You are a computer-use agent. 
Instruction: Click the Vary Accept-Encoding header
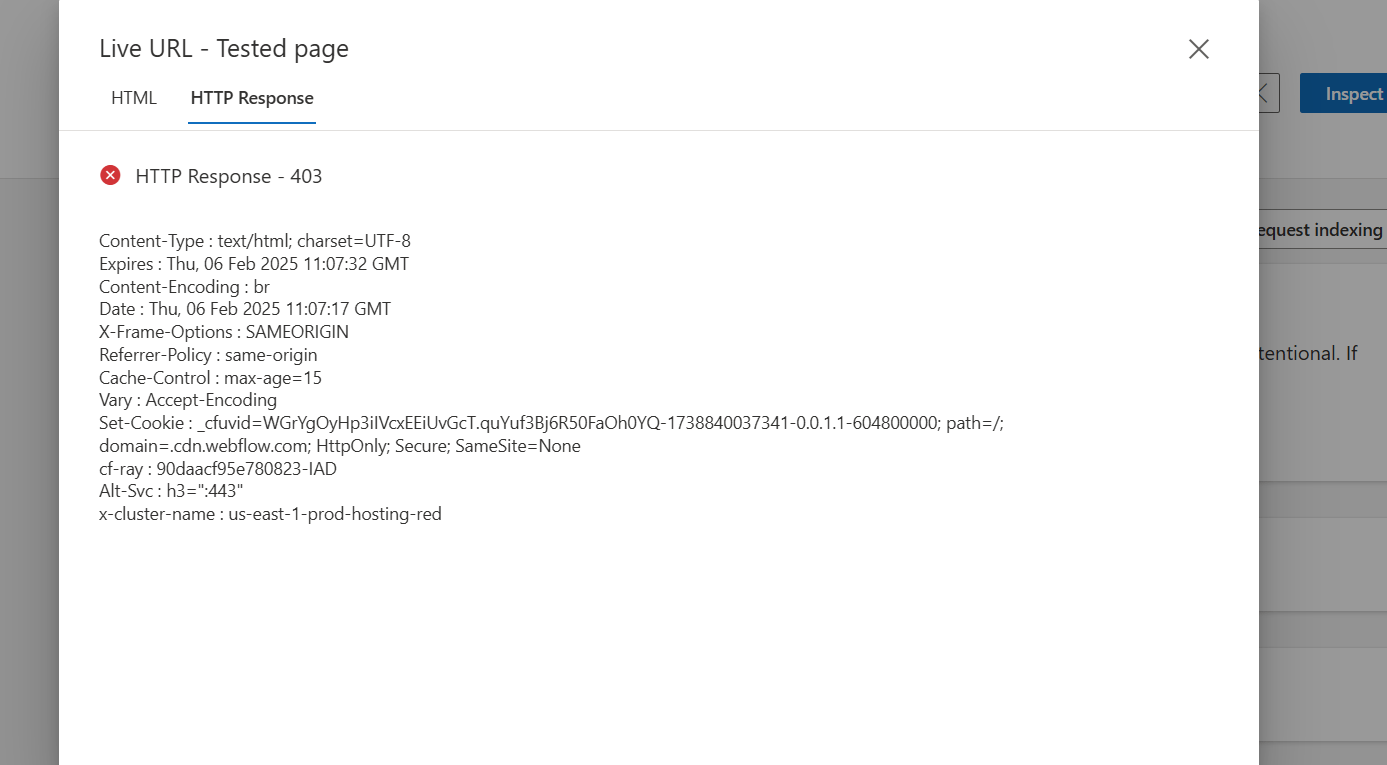pos(187,399)
